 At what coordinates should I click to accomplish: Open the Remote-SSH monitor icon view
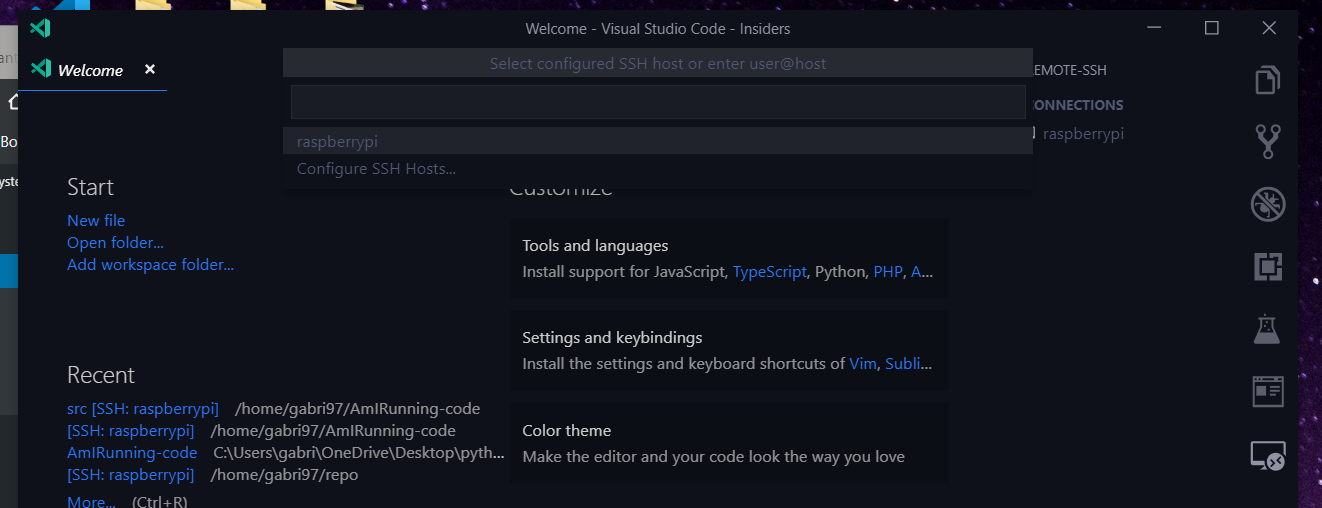1268,456
